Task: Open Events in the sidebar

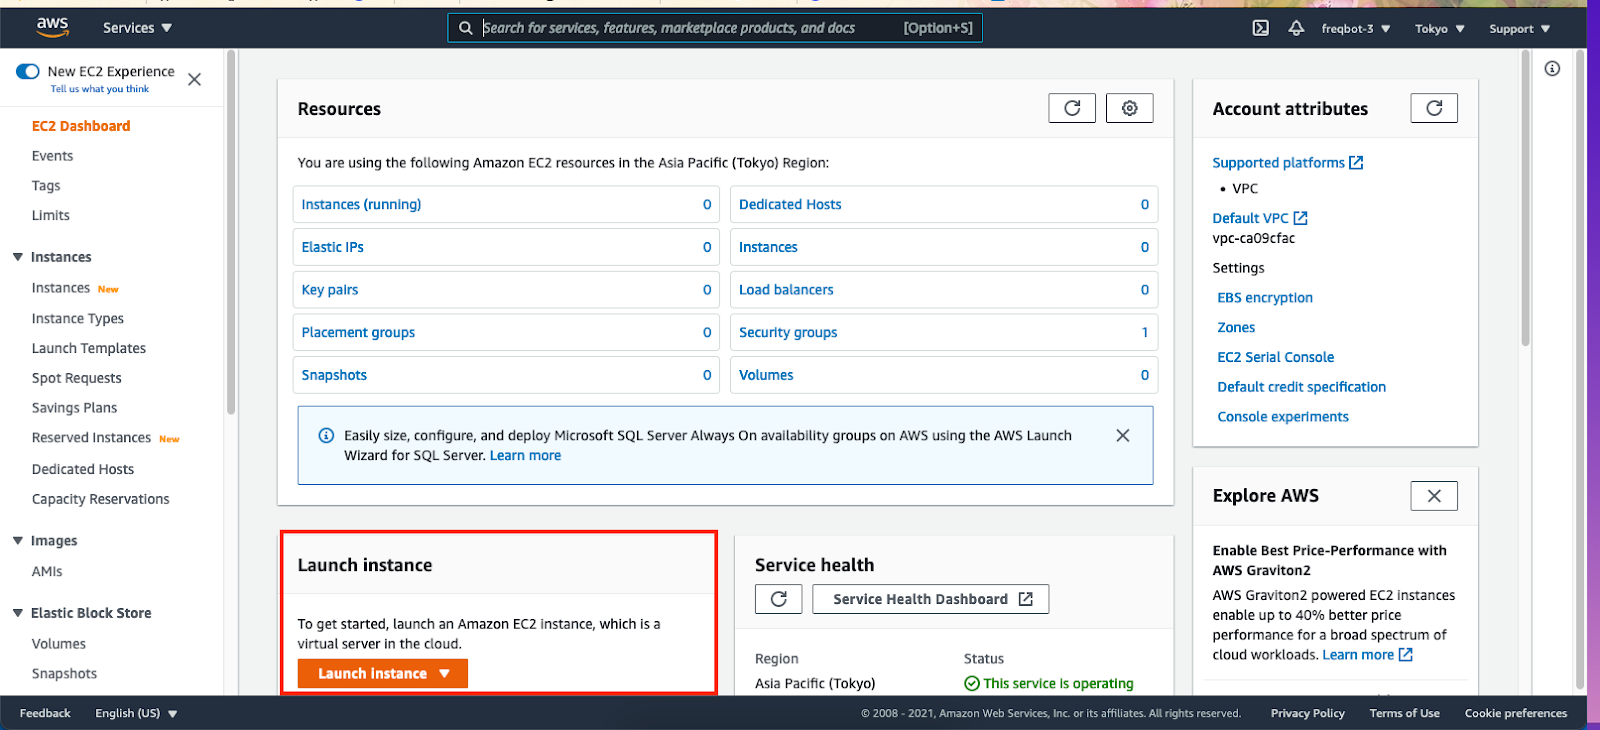Action: pyautogui.click(x=52, y=156)
